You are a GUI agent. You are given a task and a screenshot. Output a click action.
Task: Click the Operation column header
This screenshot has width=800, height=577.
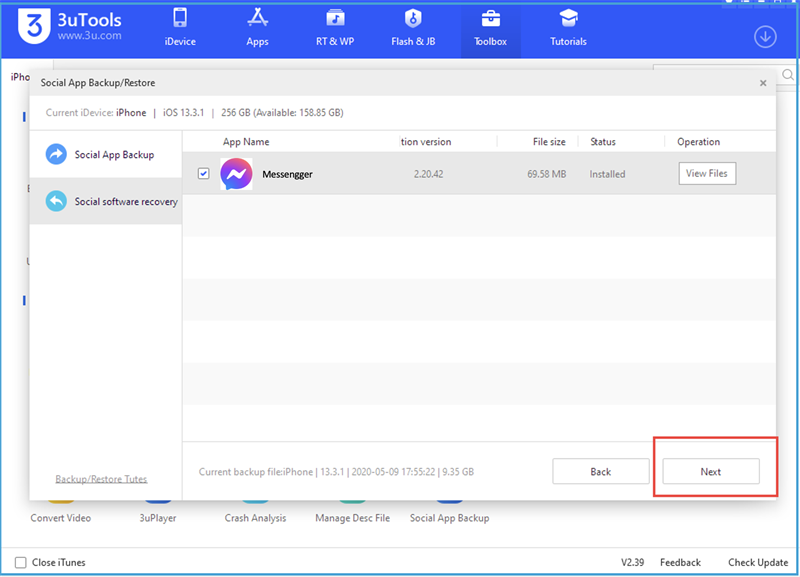[x=698, y=142]
